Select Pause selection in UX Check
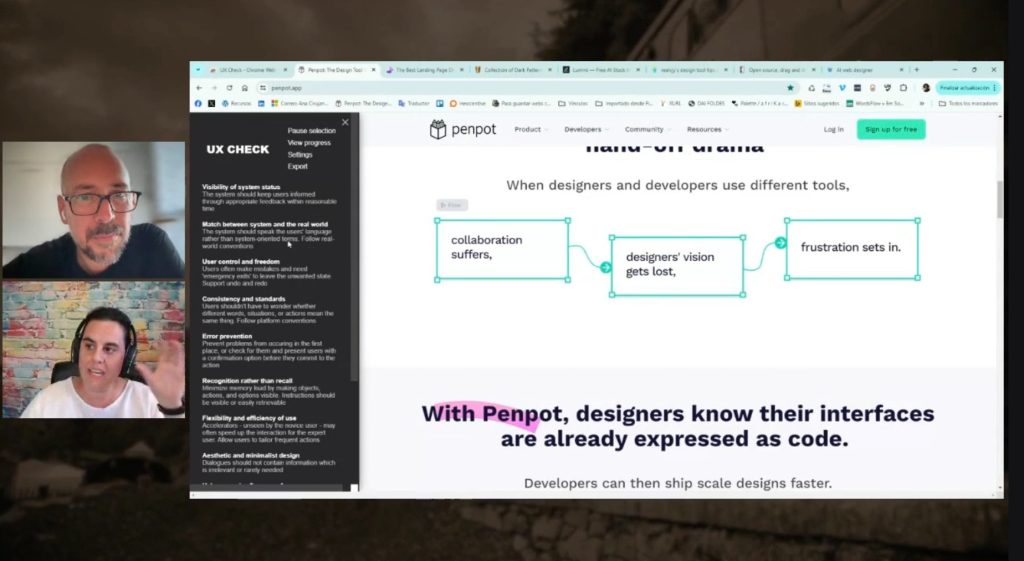This screenshot has width=1024, height=561. pyautogui.click(x=311, y=131)
